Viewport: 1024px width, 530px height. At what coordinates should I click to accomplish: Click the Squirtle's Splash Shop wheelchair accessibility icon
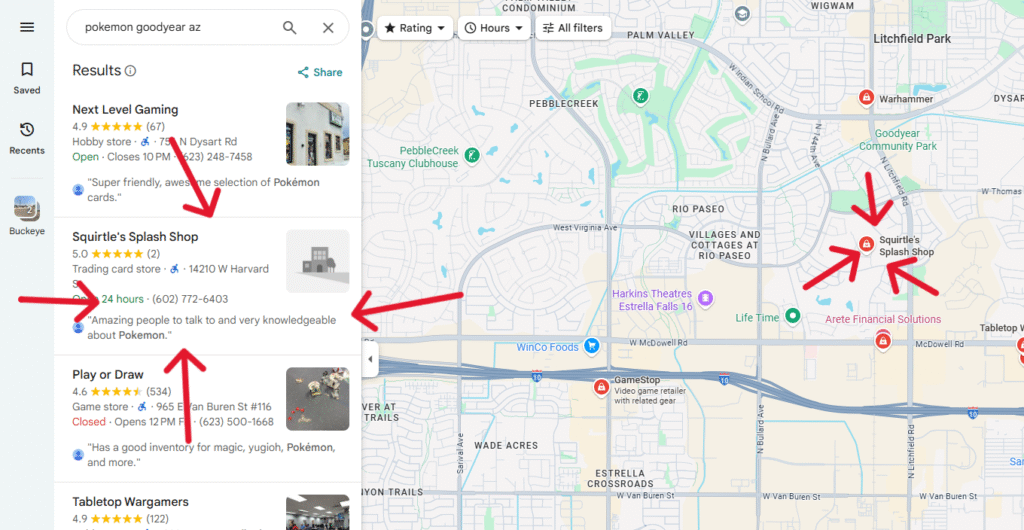point(174,269)
